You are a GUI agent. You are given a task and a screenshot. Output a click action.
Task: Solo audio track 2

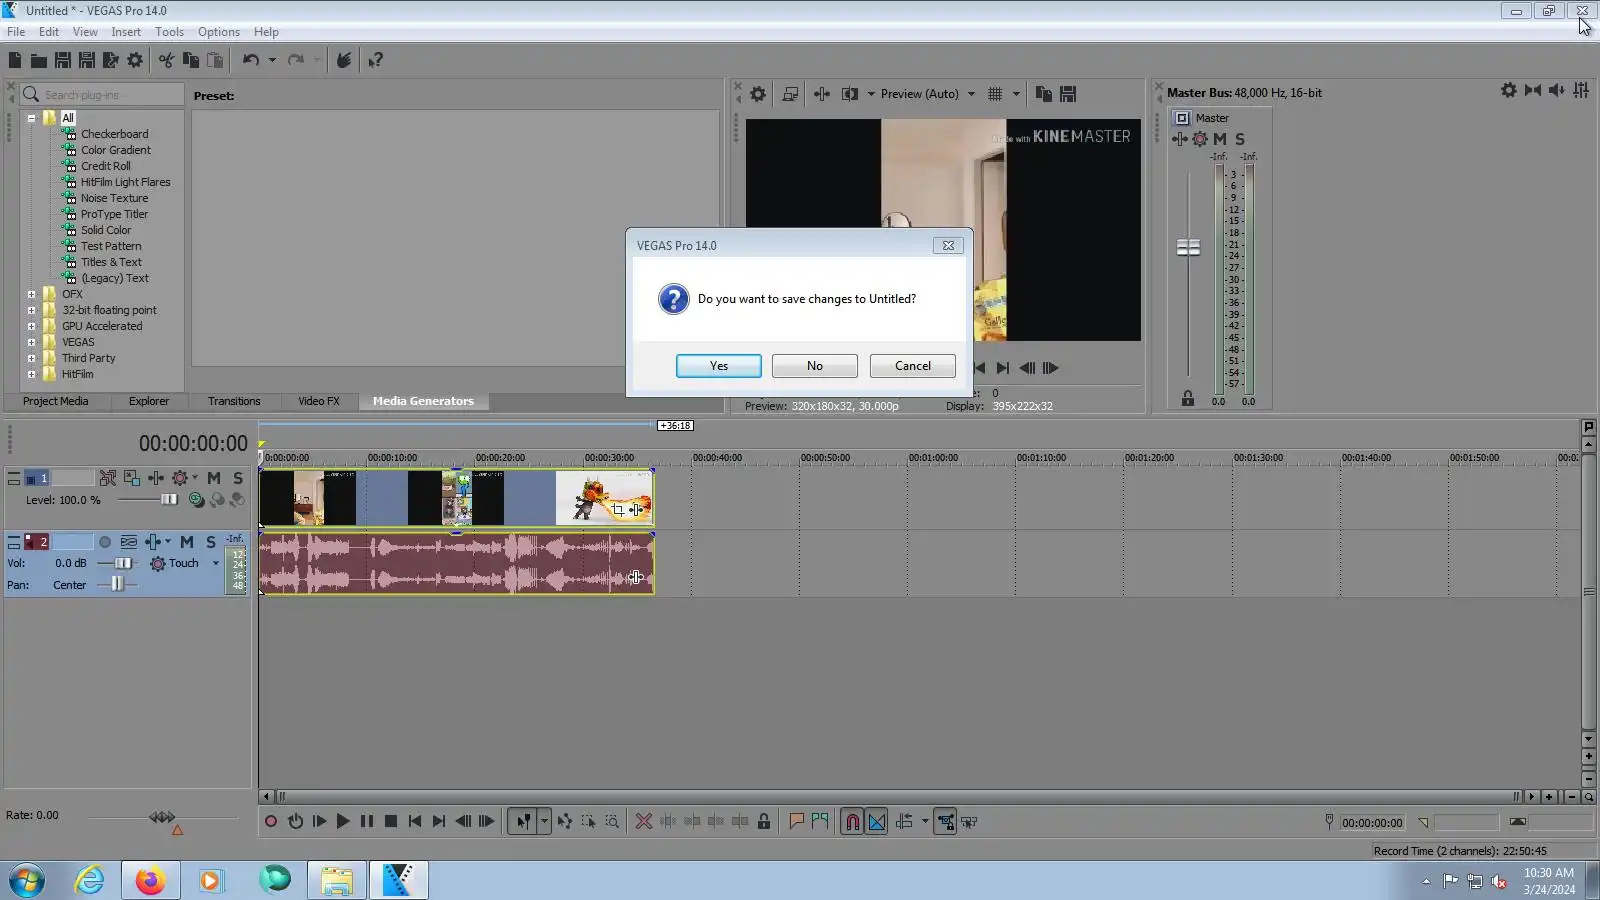tap(211, 542)
